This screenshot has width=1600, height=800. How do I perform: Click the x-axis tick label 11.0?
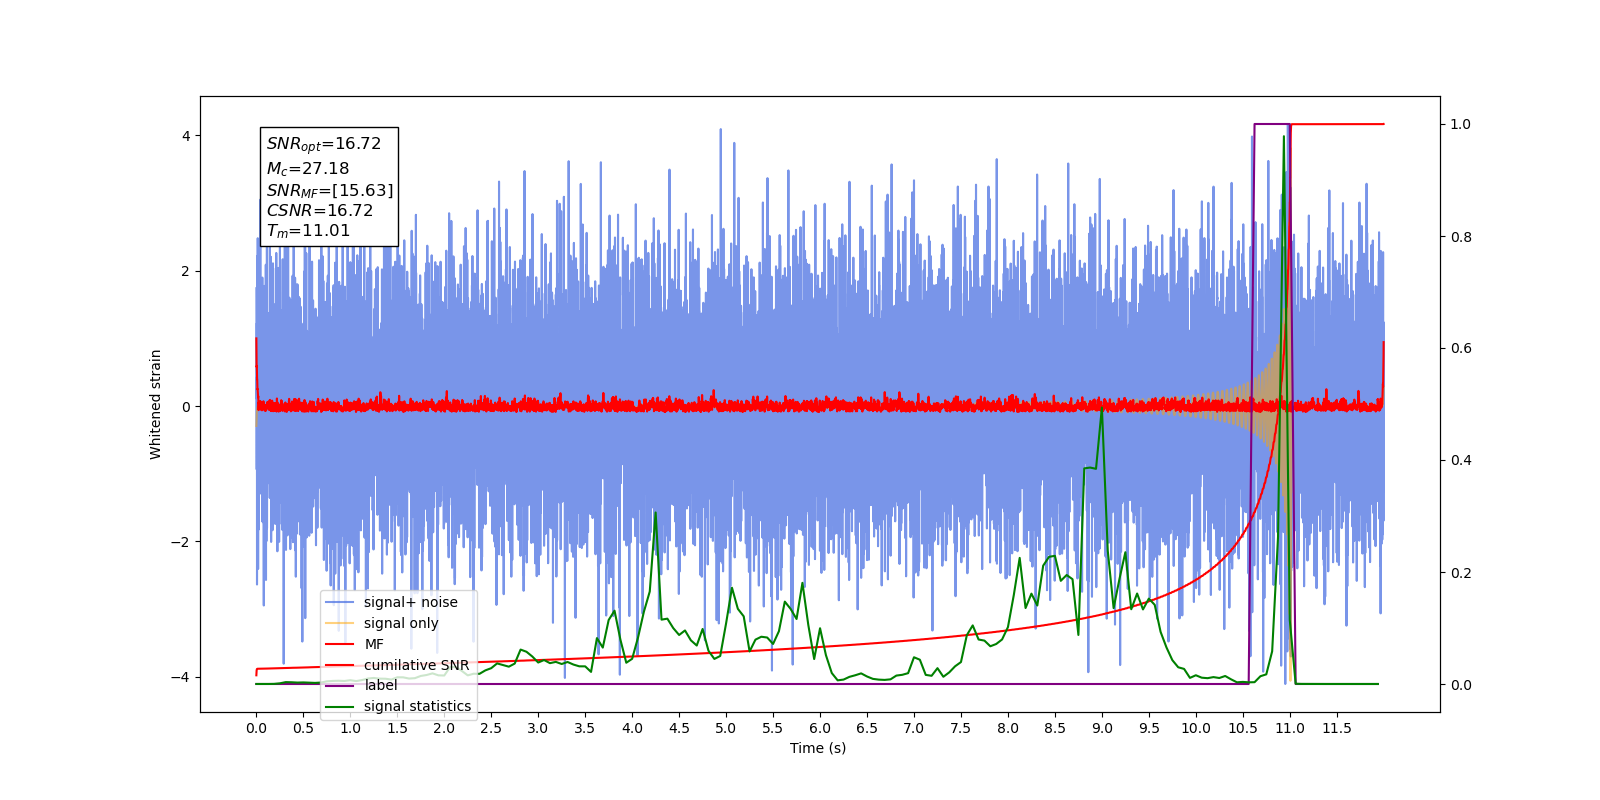[1290, 728]
